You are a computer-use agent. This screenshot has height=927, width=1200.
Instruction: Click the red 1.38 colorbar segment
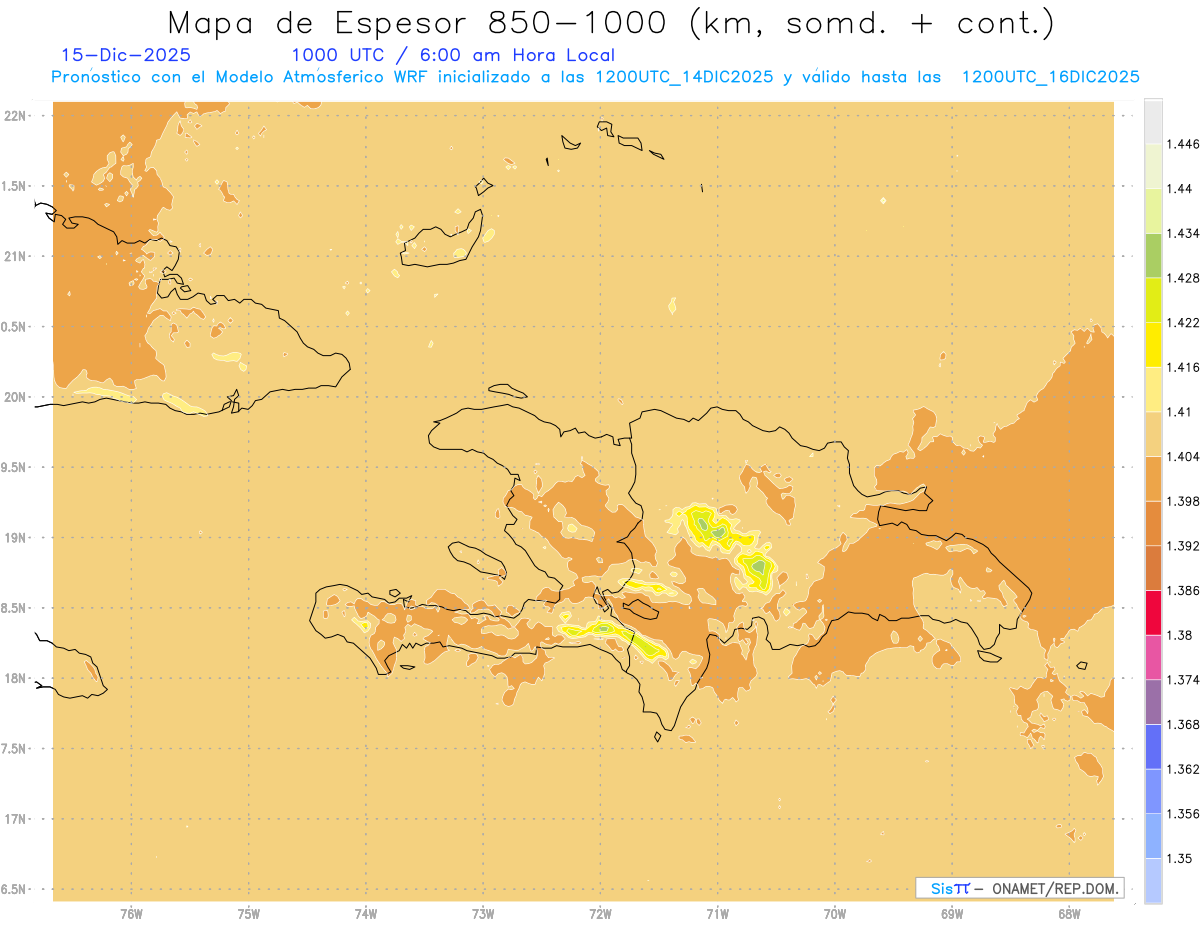pyautogui.click(x=1153, y=612)
